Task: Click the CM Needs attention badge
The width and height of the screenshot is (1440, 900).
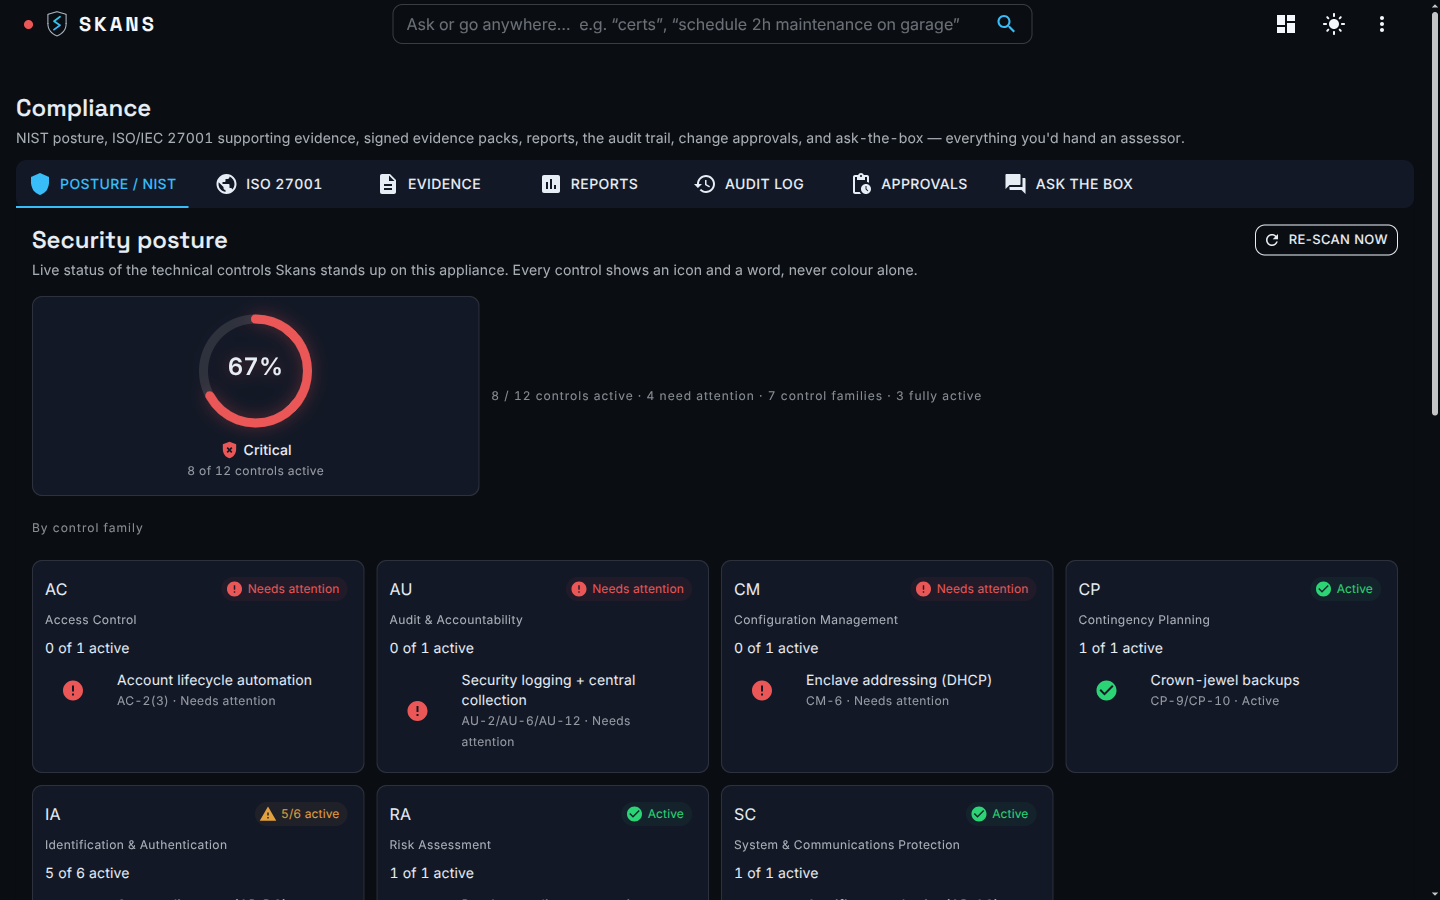Action: coord(972,589)
